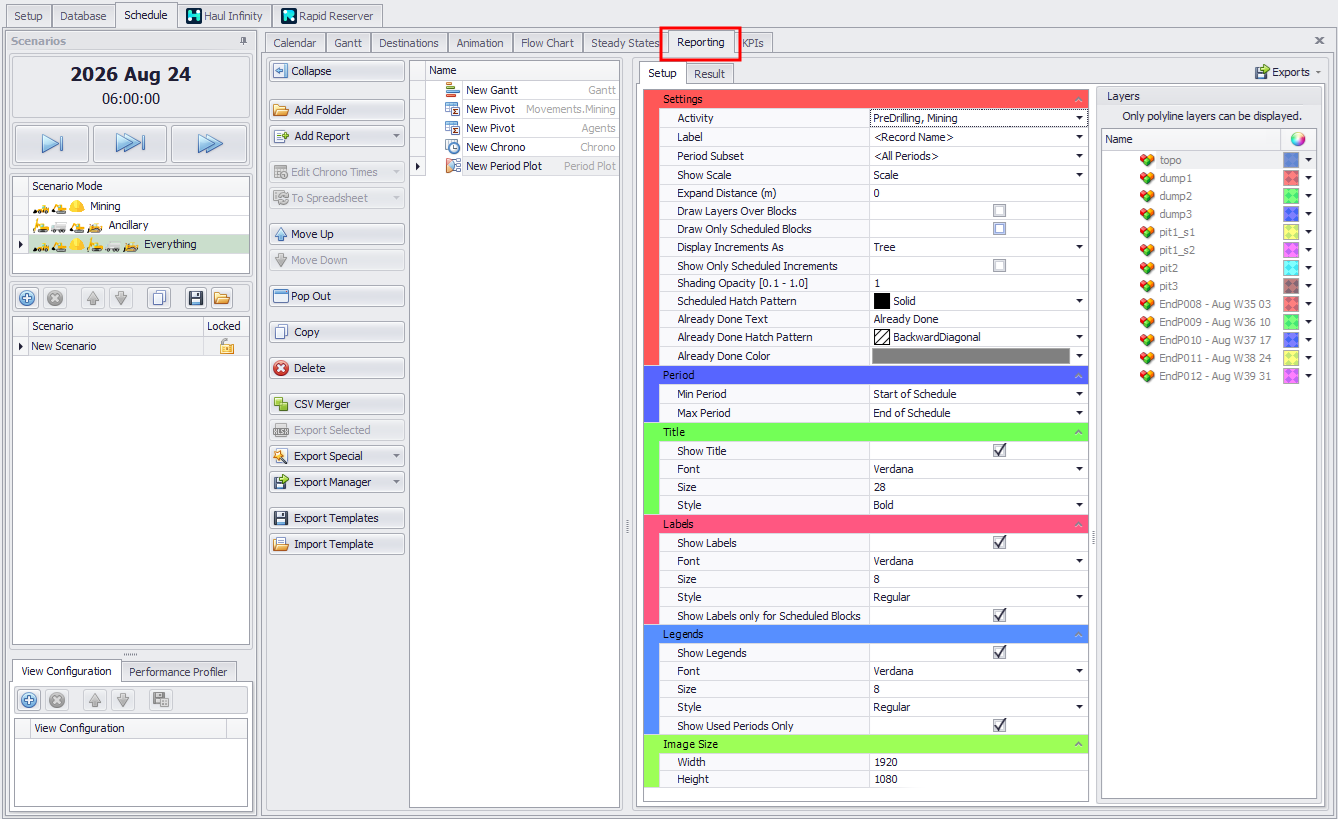Pin the Scenarios panel
The image size is (1342, 819).
[x=243, y=41]
